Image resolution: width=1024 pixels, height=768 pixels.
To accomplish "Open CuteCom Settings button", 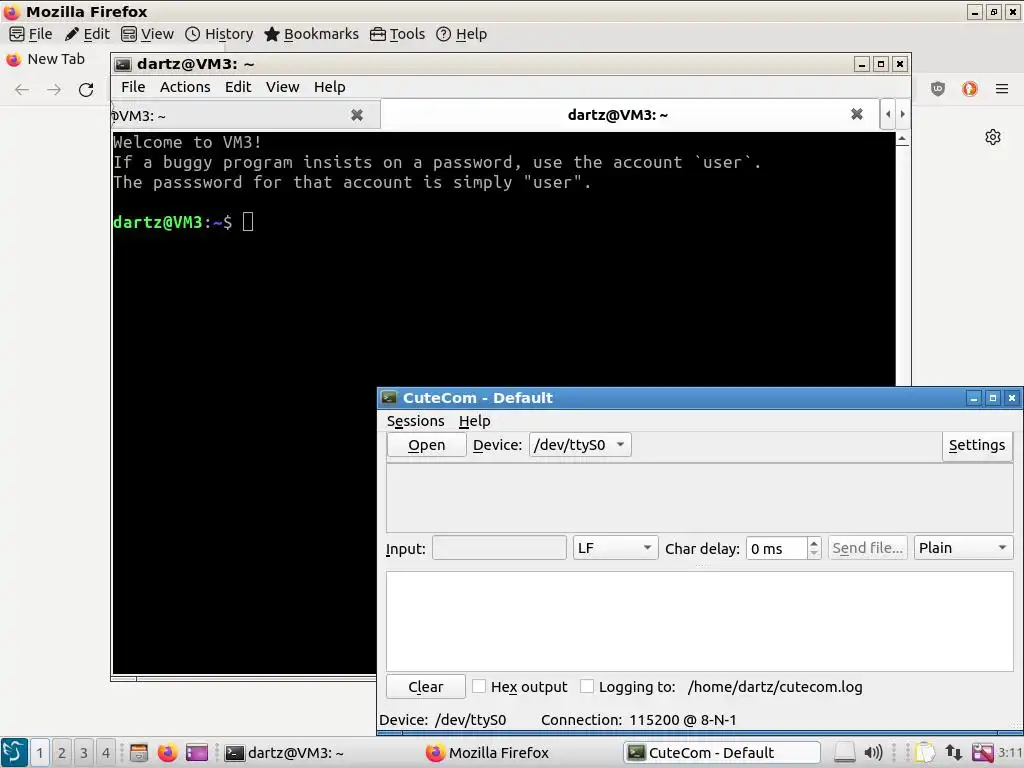I will click(x=977, y=445).
